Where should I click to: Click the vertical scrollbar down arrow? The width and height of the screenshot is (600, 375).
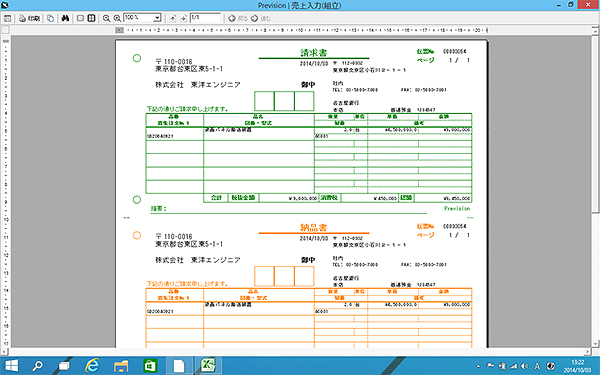(596, 344)
